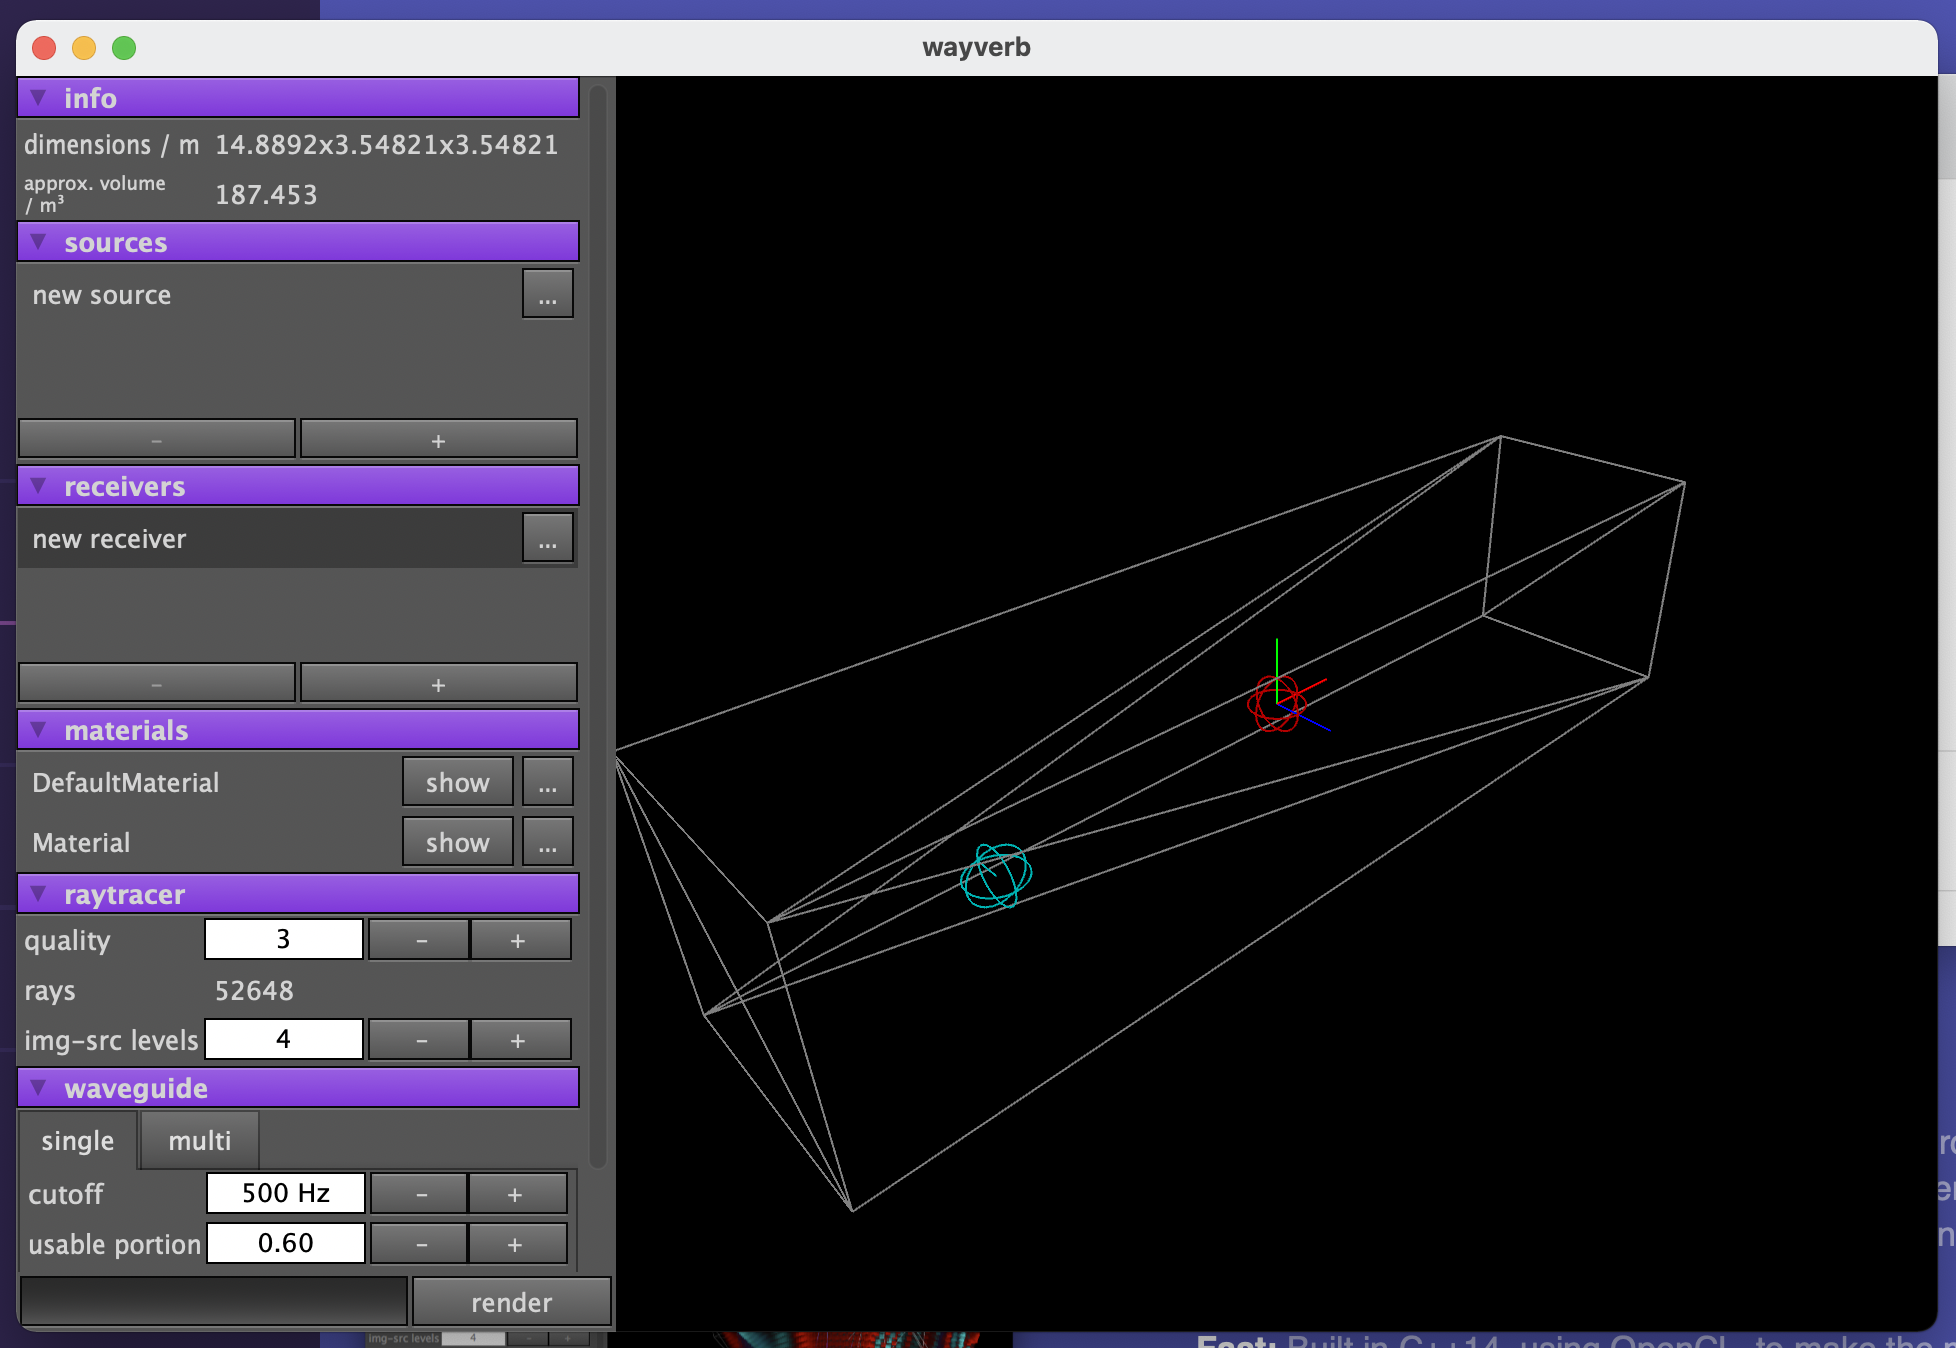Click the cutoff 500 Hz field
This screenshot has height=1348, width=1956.
tap(285, 1193)
